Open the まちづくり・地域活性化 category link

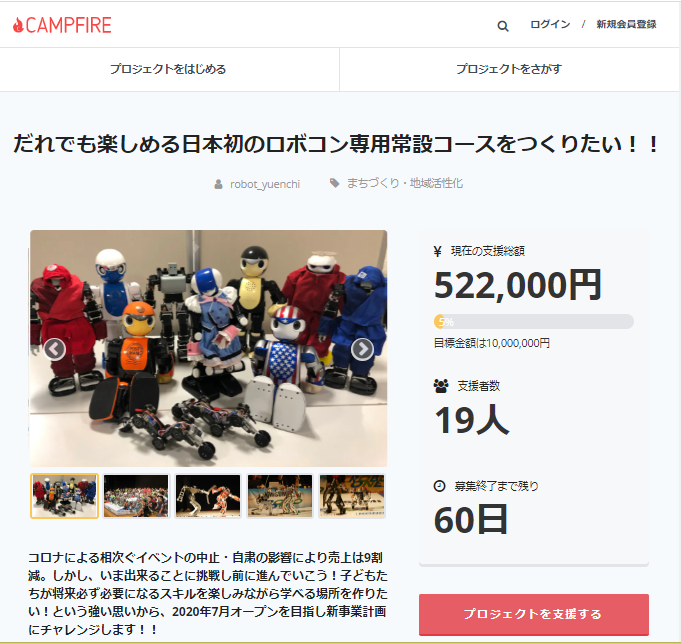click(405, 183)
